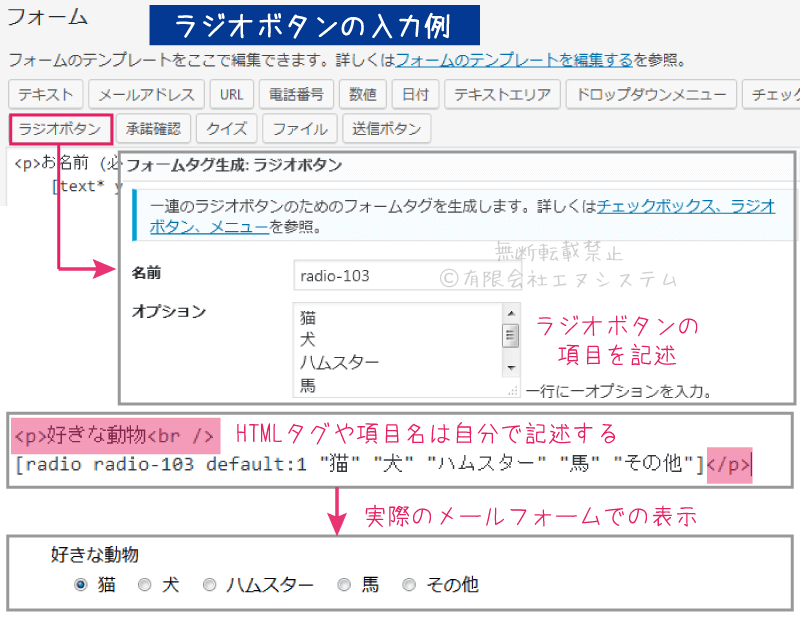Click the 電話番号 tag button
800x619 pixels.
click(296, 94)
